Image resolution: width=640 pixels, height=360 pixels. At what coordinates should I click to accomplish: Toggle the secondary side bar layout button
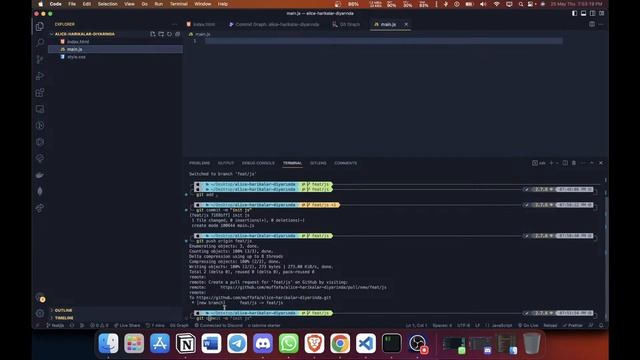click(x=593, y=13)
